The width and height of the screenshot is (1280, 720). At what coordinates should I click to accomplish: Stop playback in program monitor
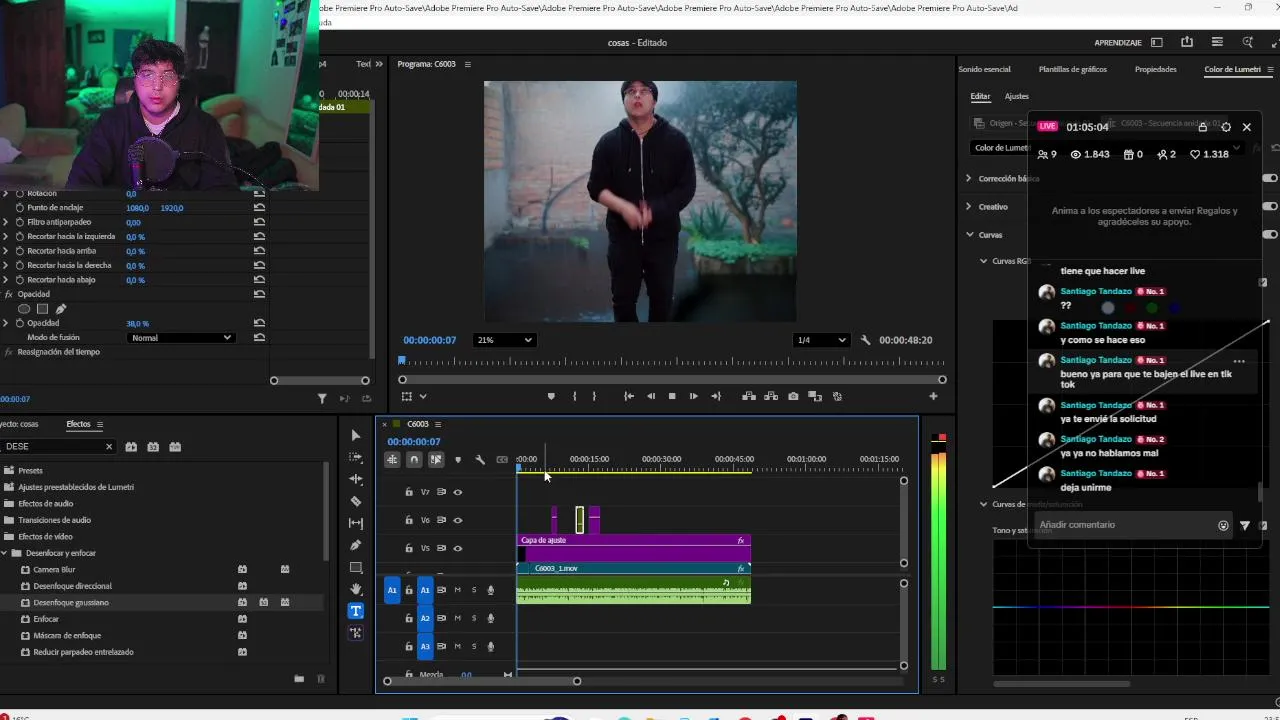672,396
